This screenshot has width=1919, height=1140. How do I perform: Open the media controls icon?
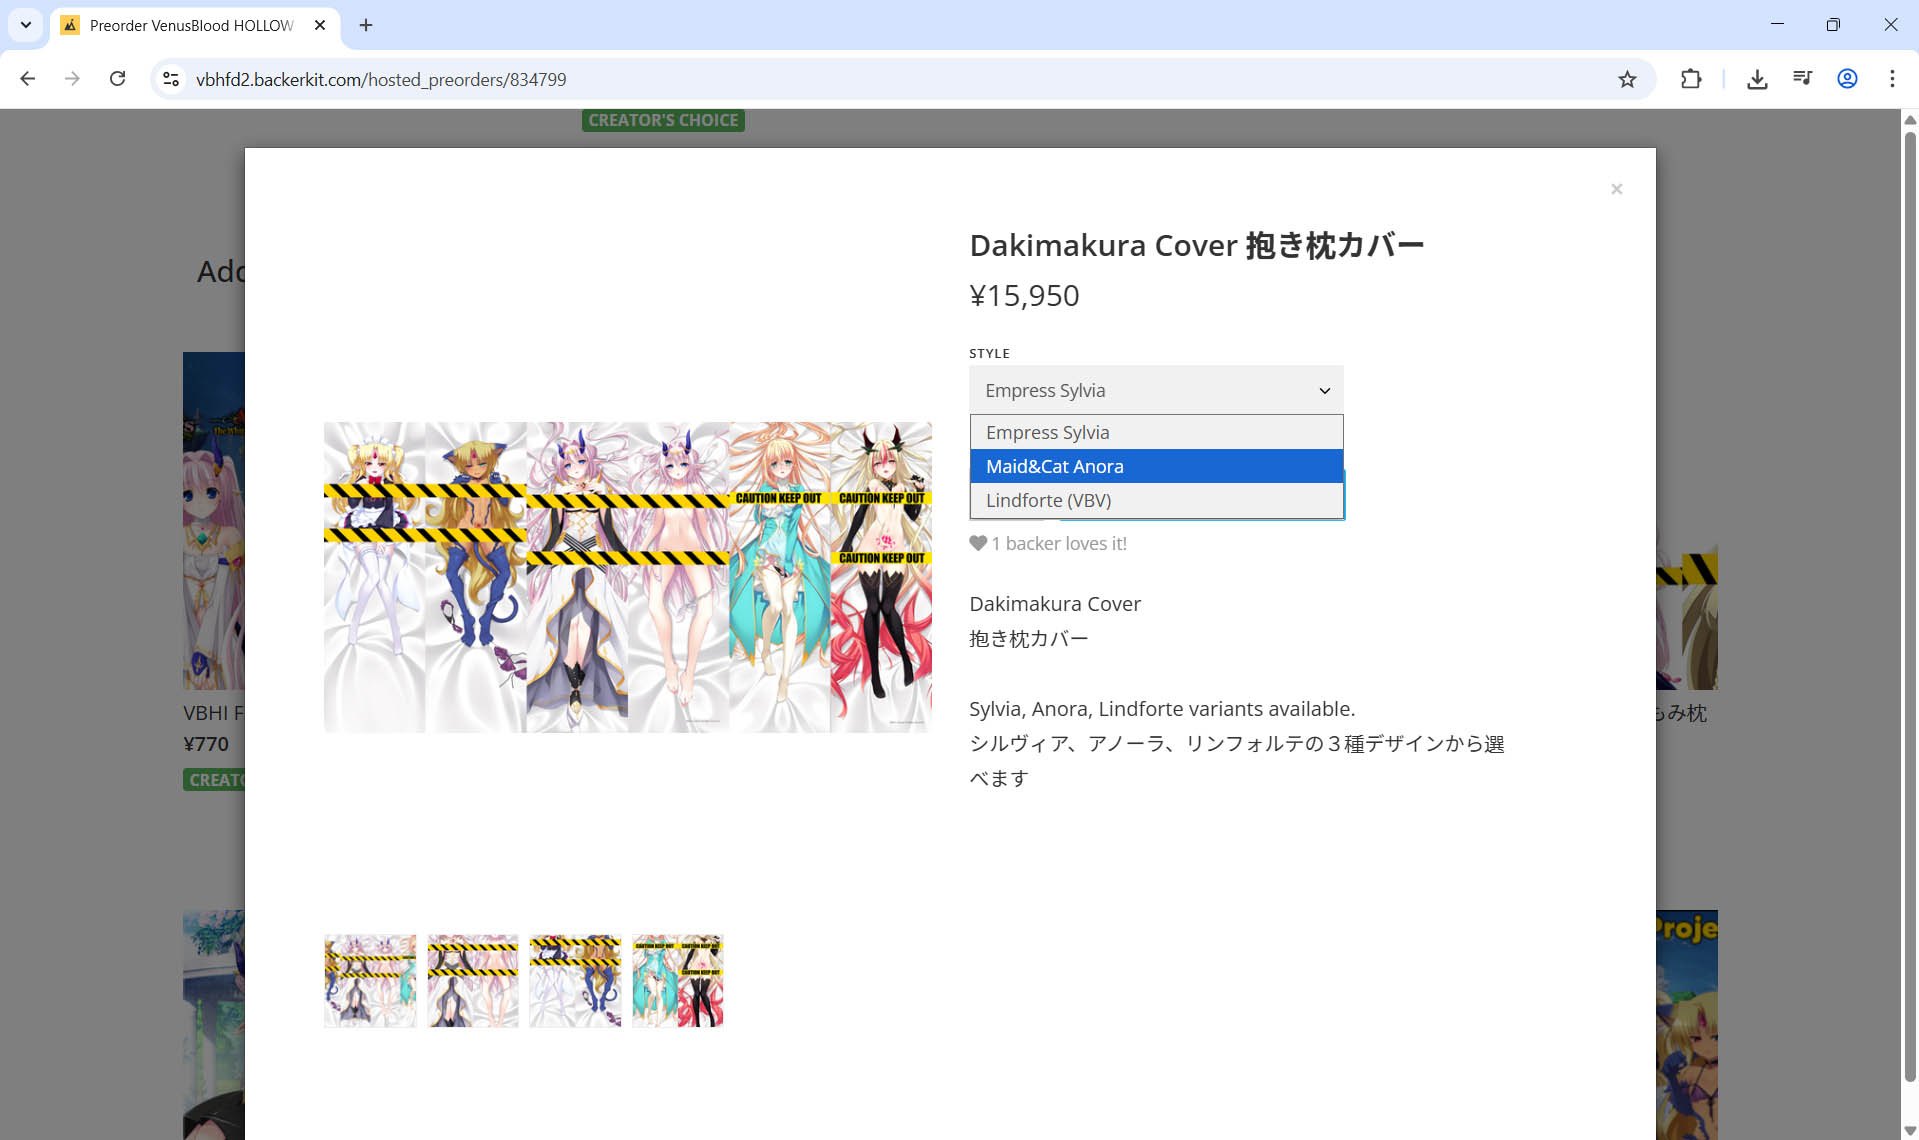(1802, 78)
